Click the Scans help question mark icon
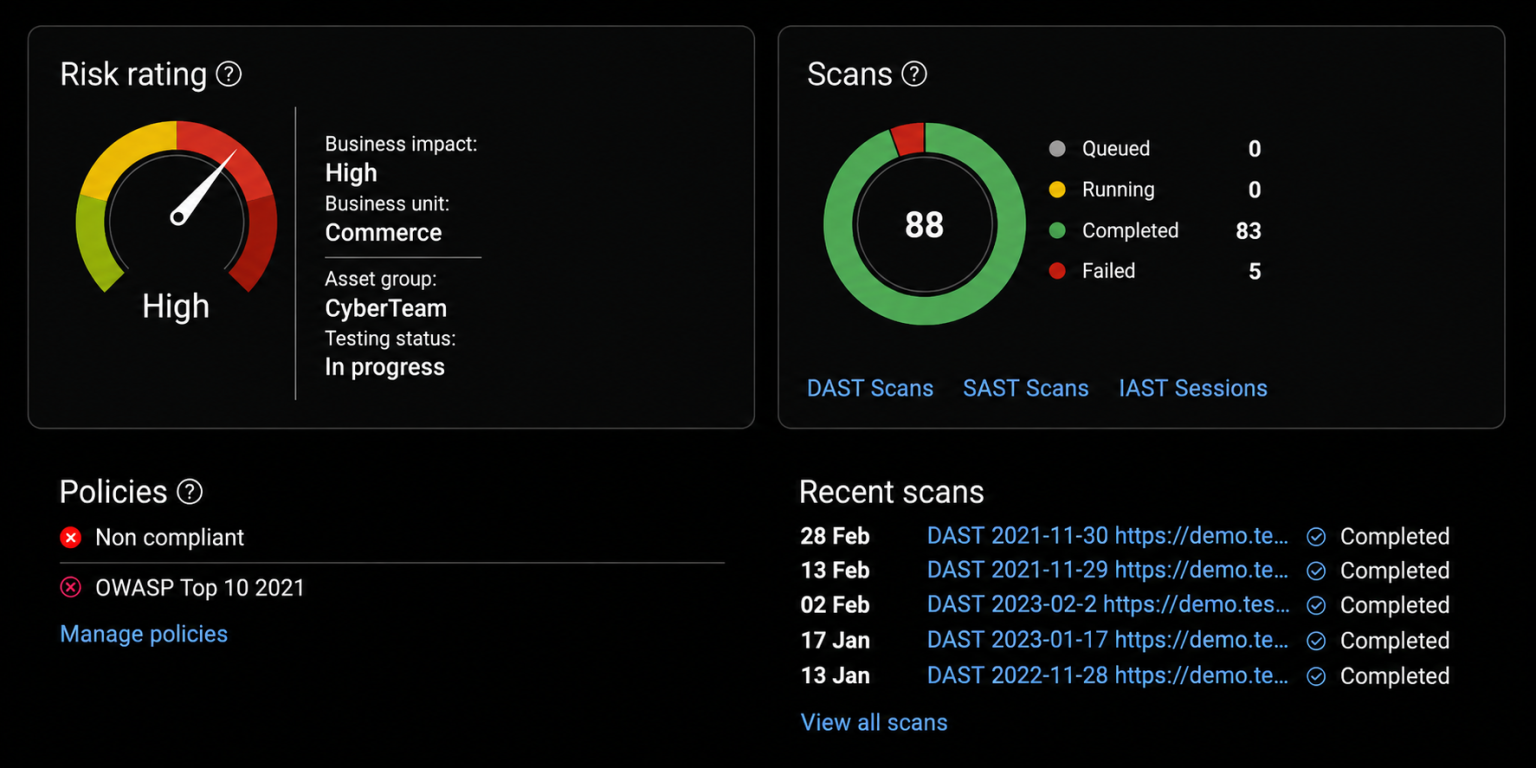 [914, 74]
